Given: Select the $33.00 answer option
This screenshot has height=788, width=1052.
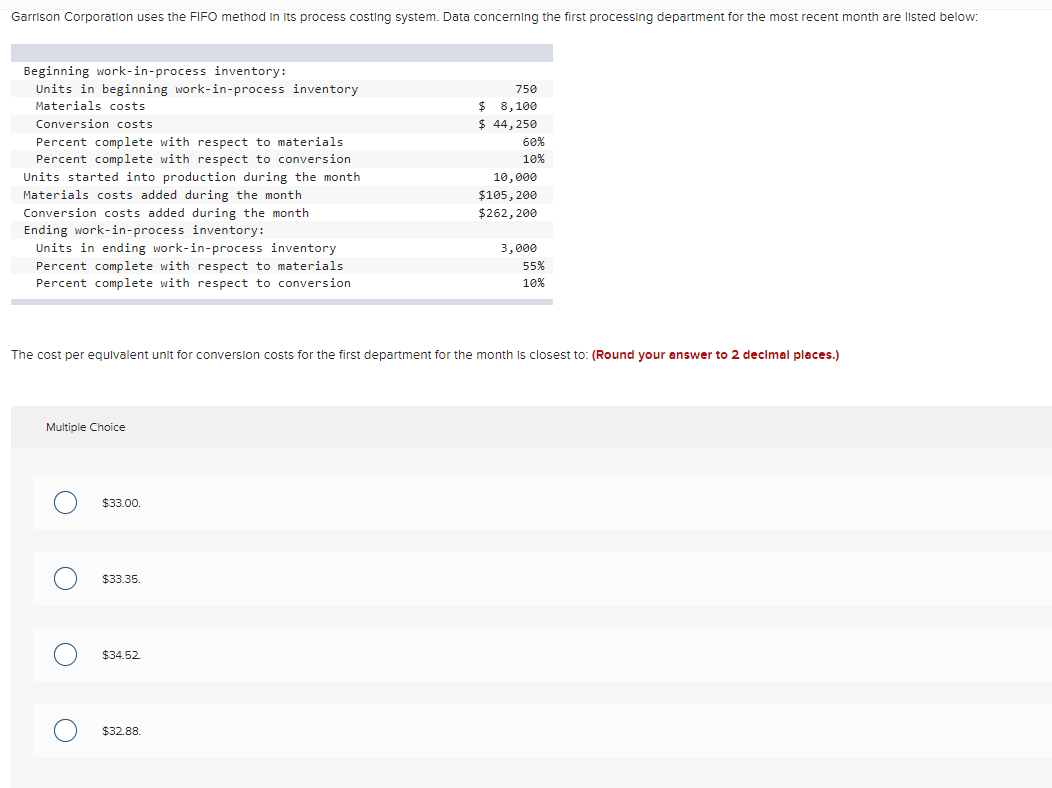Looking at the screenshot, I should [x=65, y=502].
